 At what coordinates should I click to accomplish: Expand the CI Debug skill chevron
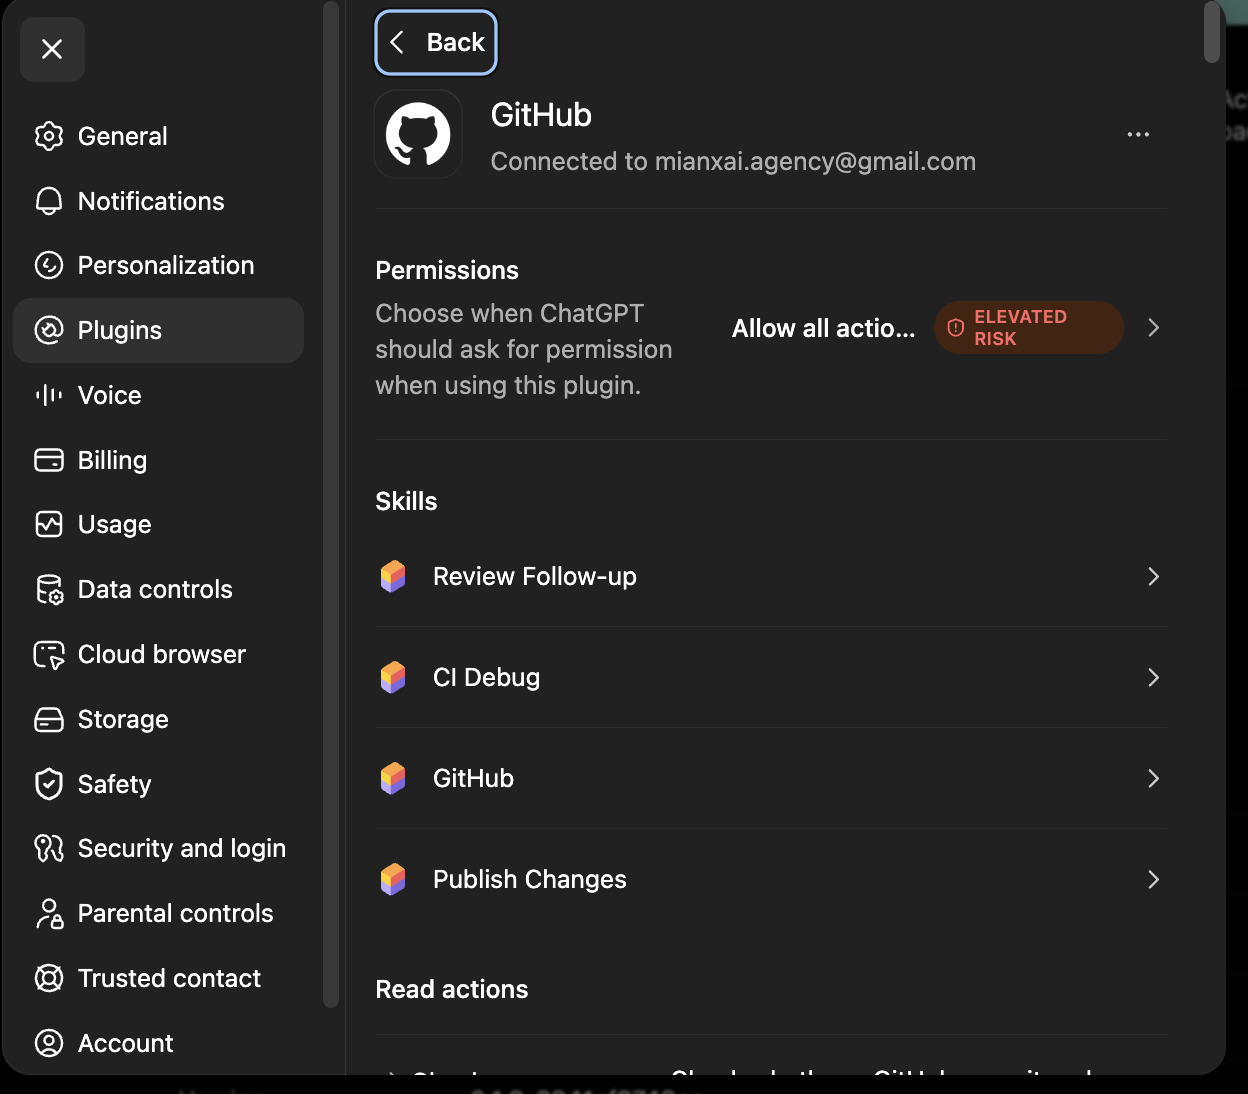(1153, 677)
